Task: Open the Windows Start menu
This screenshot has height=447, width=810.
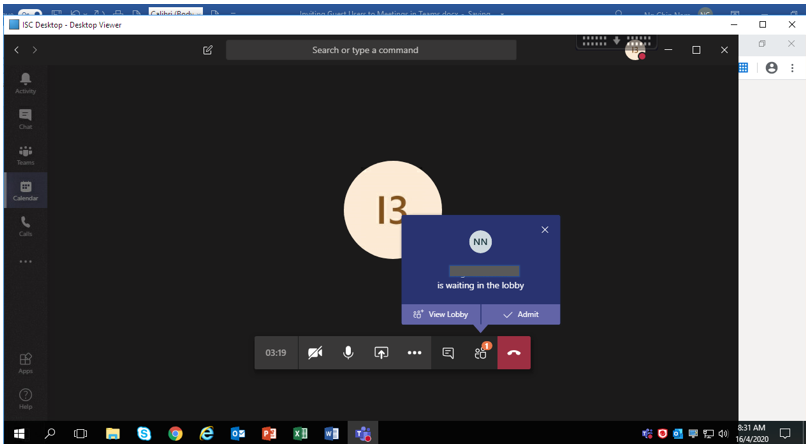Action: pyautogui.click(x=19, y=434)
